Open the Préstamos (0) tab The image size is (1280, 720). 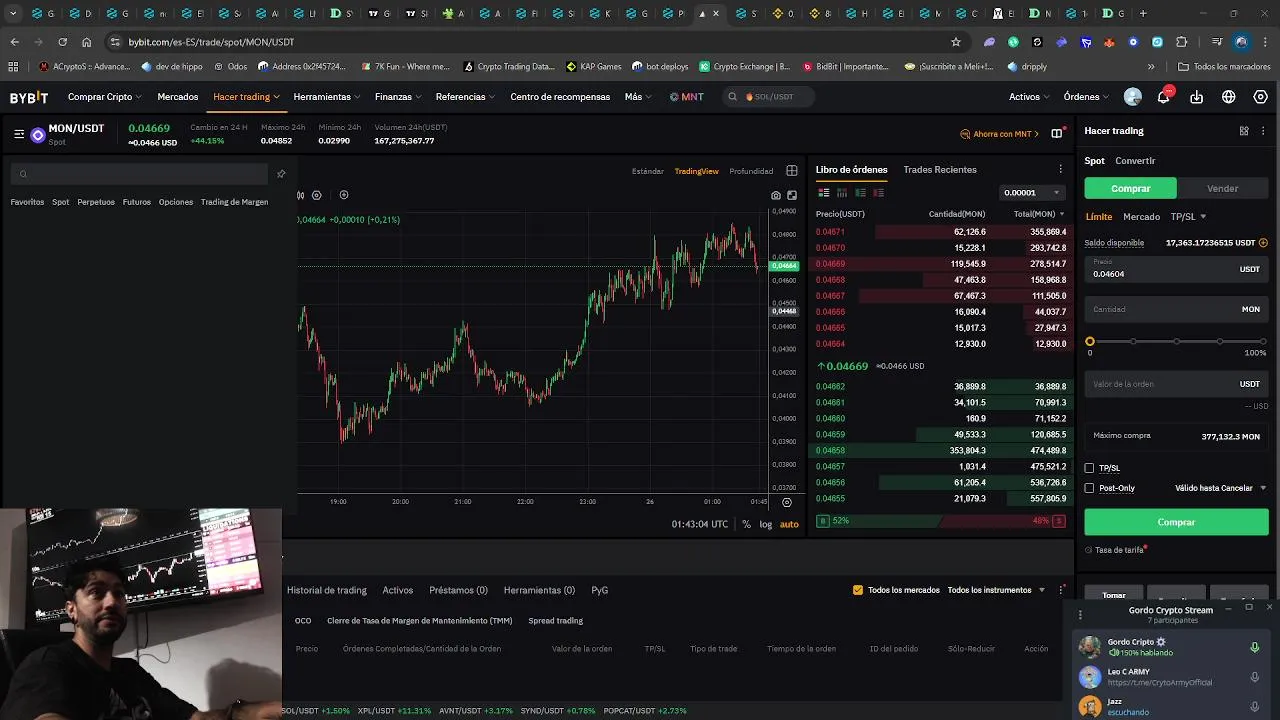click(x=458, y=590)
